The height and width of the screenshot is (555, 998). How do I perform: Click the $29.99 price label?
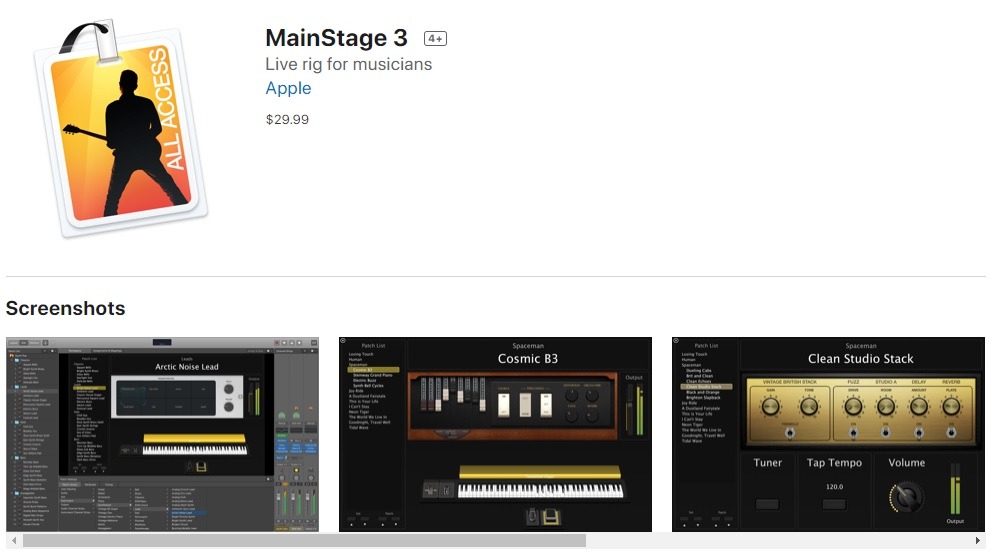point(287,120)
